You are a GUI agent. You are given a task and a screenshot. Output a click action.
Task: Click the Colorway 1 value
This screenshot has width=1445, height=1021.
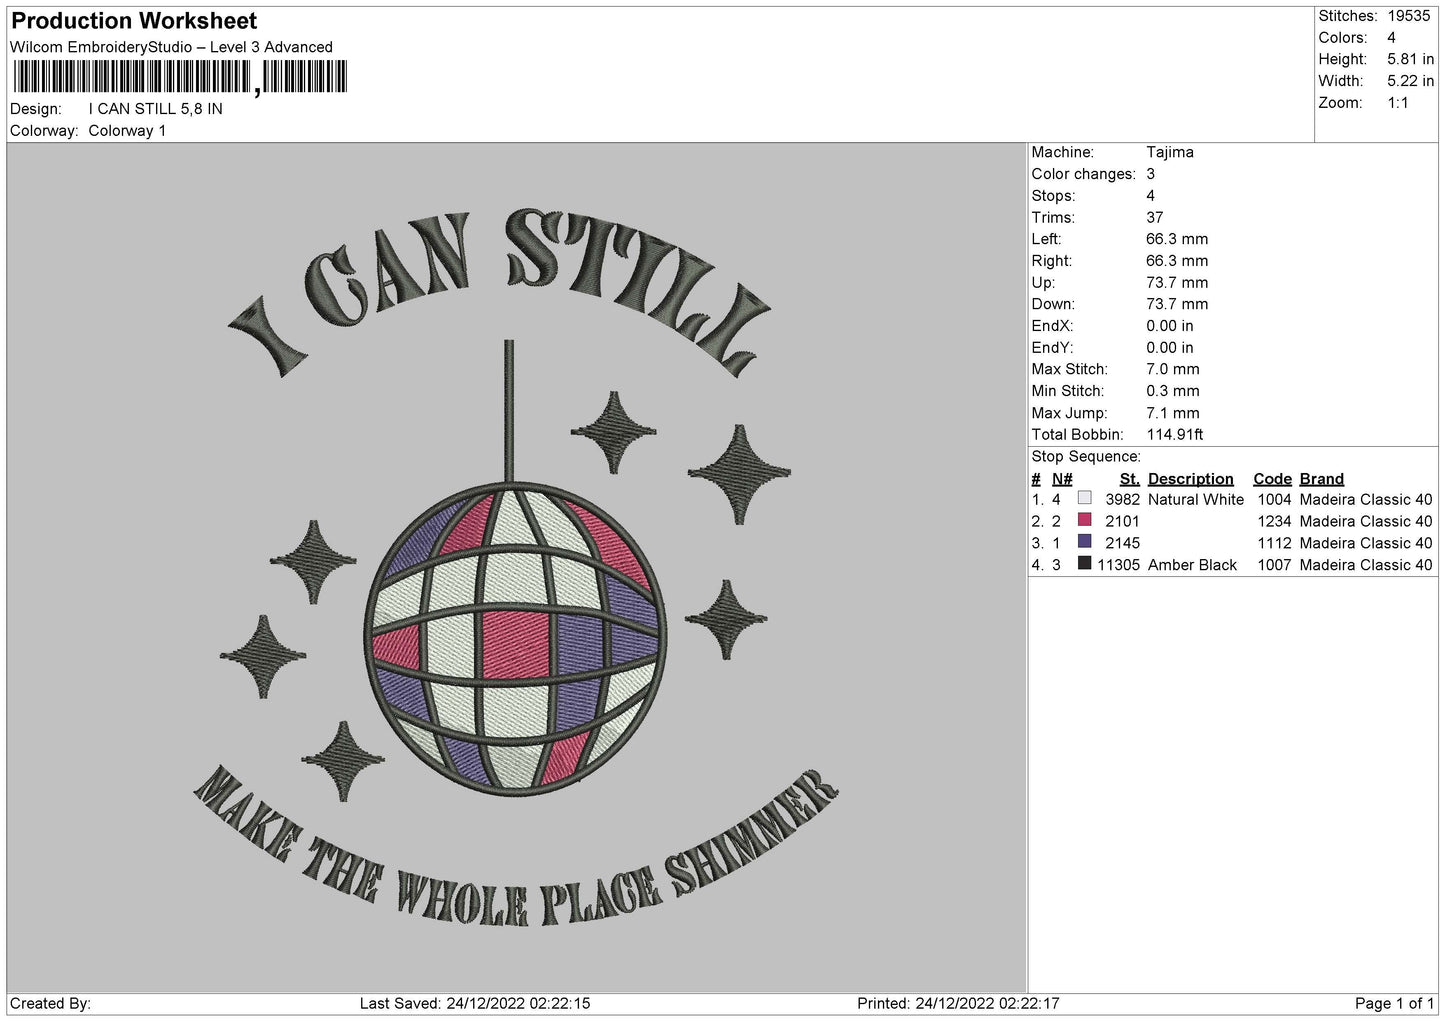(x=127, y=131)
